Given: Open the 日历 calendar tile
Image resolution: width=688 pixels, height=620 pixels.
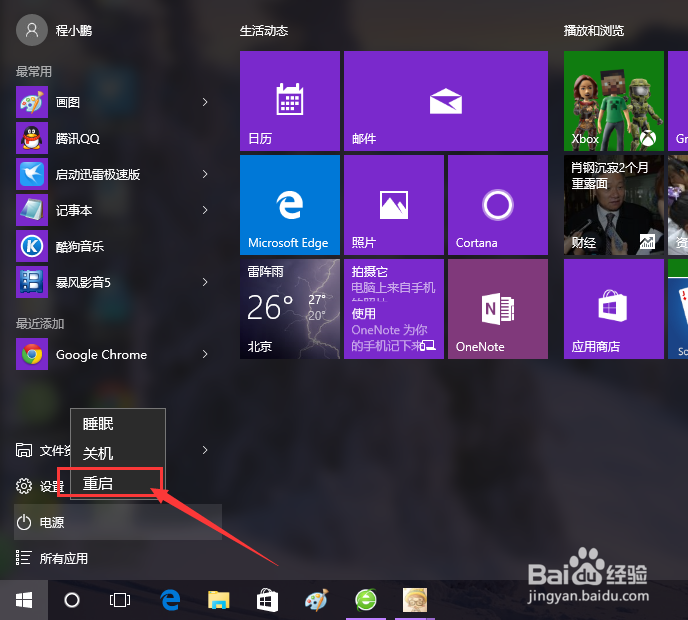Looking at the screenshot, I should pos(290,101).
